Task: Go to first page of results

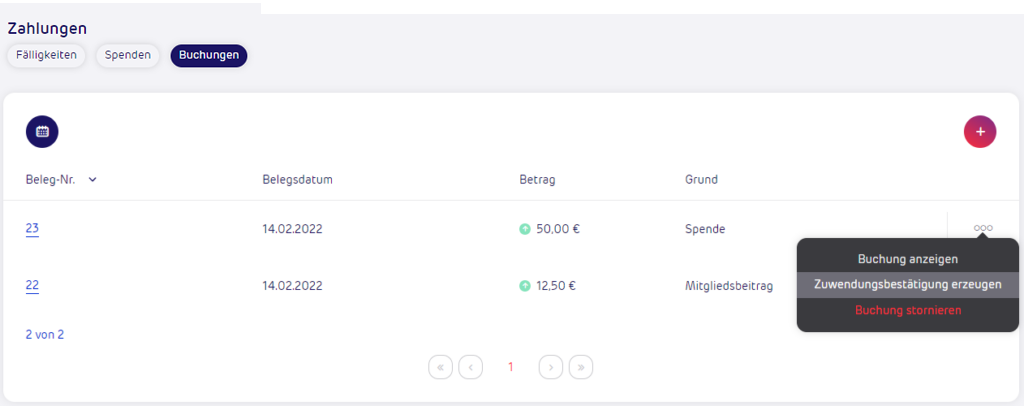Action: [x=440, y=367]
